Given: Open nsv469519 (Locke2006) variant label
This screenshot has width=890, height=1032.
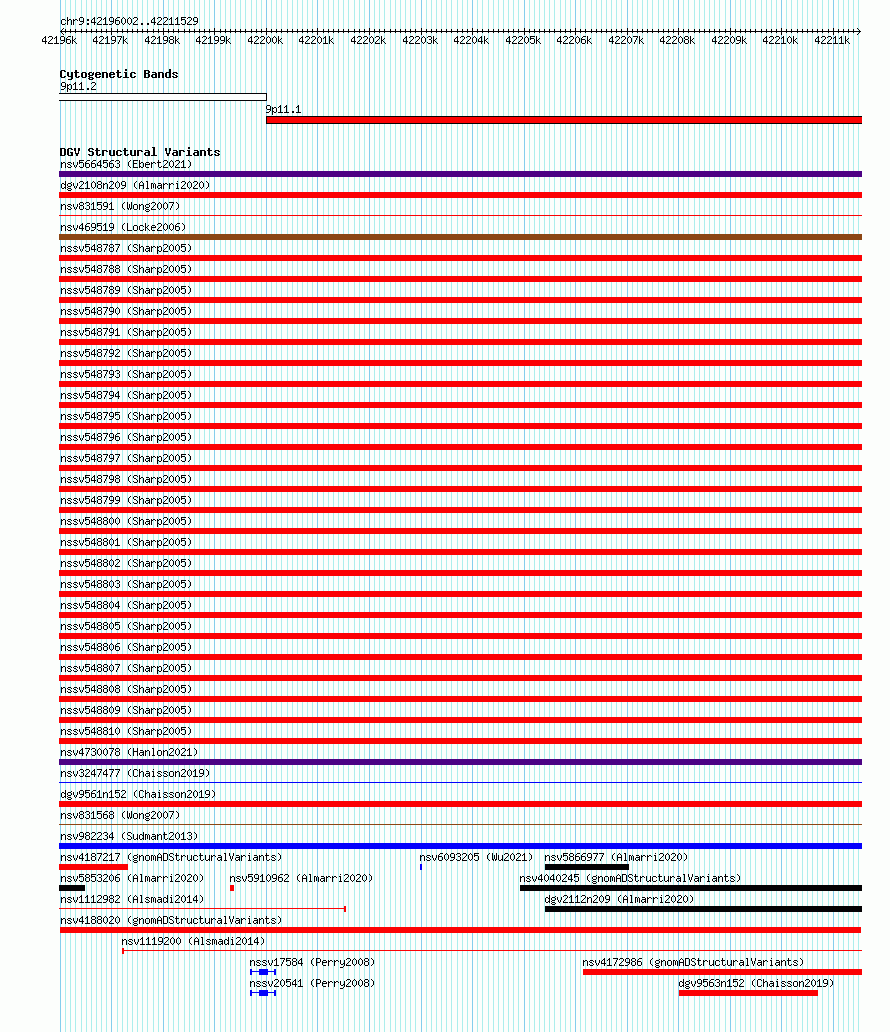Looking at the screenshot, I should (123, 228).
